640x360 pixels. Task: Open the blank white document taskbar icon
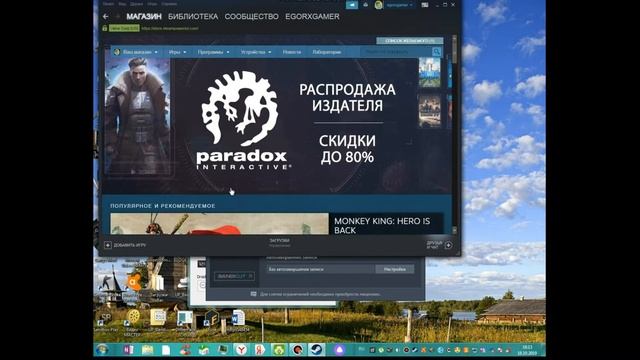(166, 350)
